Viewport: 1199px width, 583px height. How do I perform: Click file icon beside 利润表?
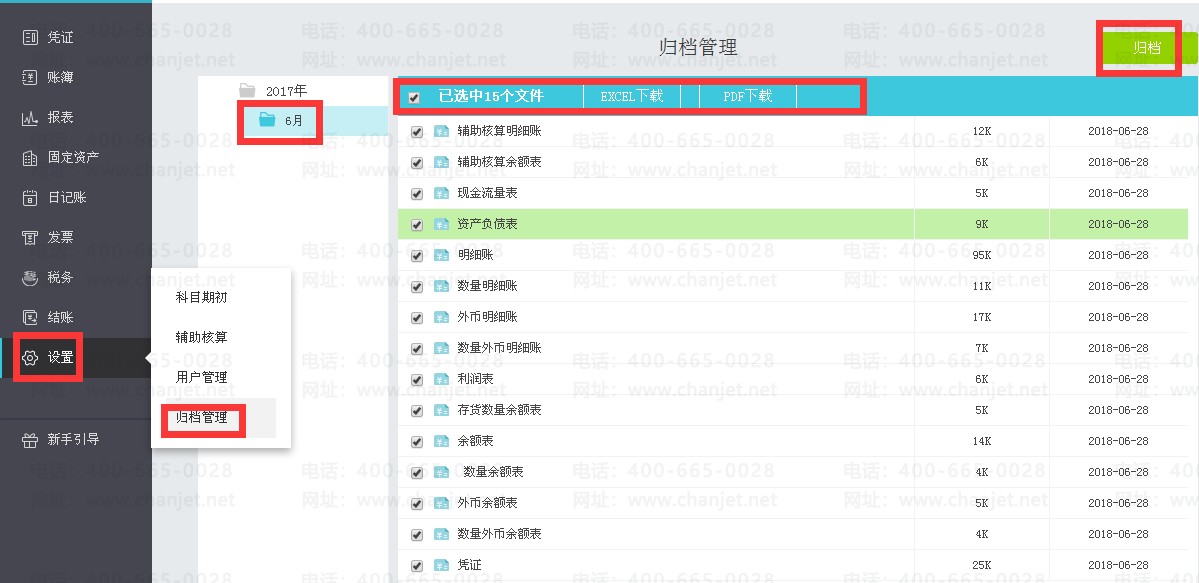(x=441, y=379)
